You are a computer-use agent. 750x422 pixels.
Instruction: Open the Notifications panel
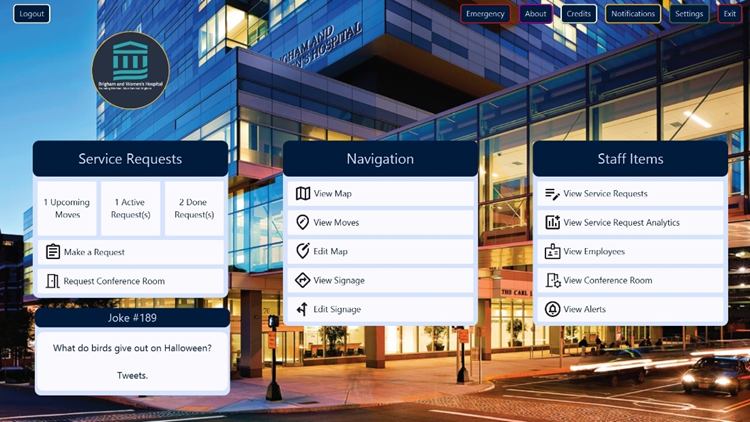(633, 14)
